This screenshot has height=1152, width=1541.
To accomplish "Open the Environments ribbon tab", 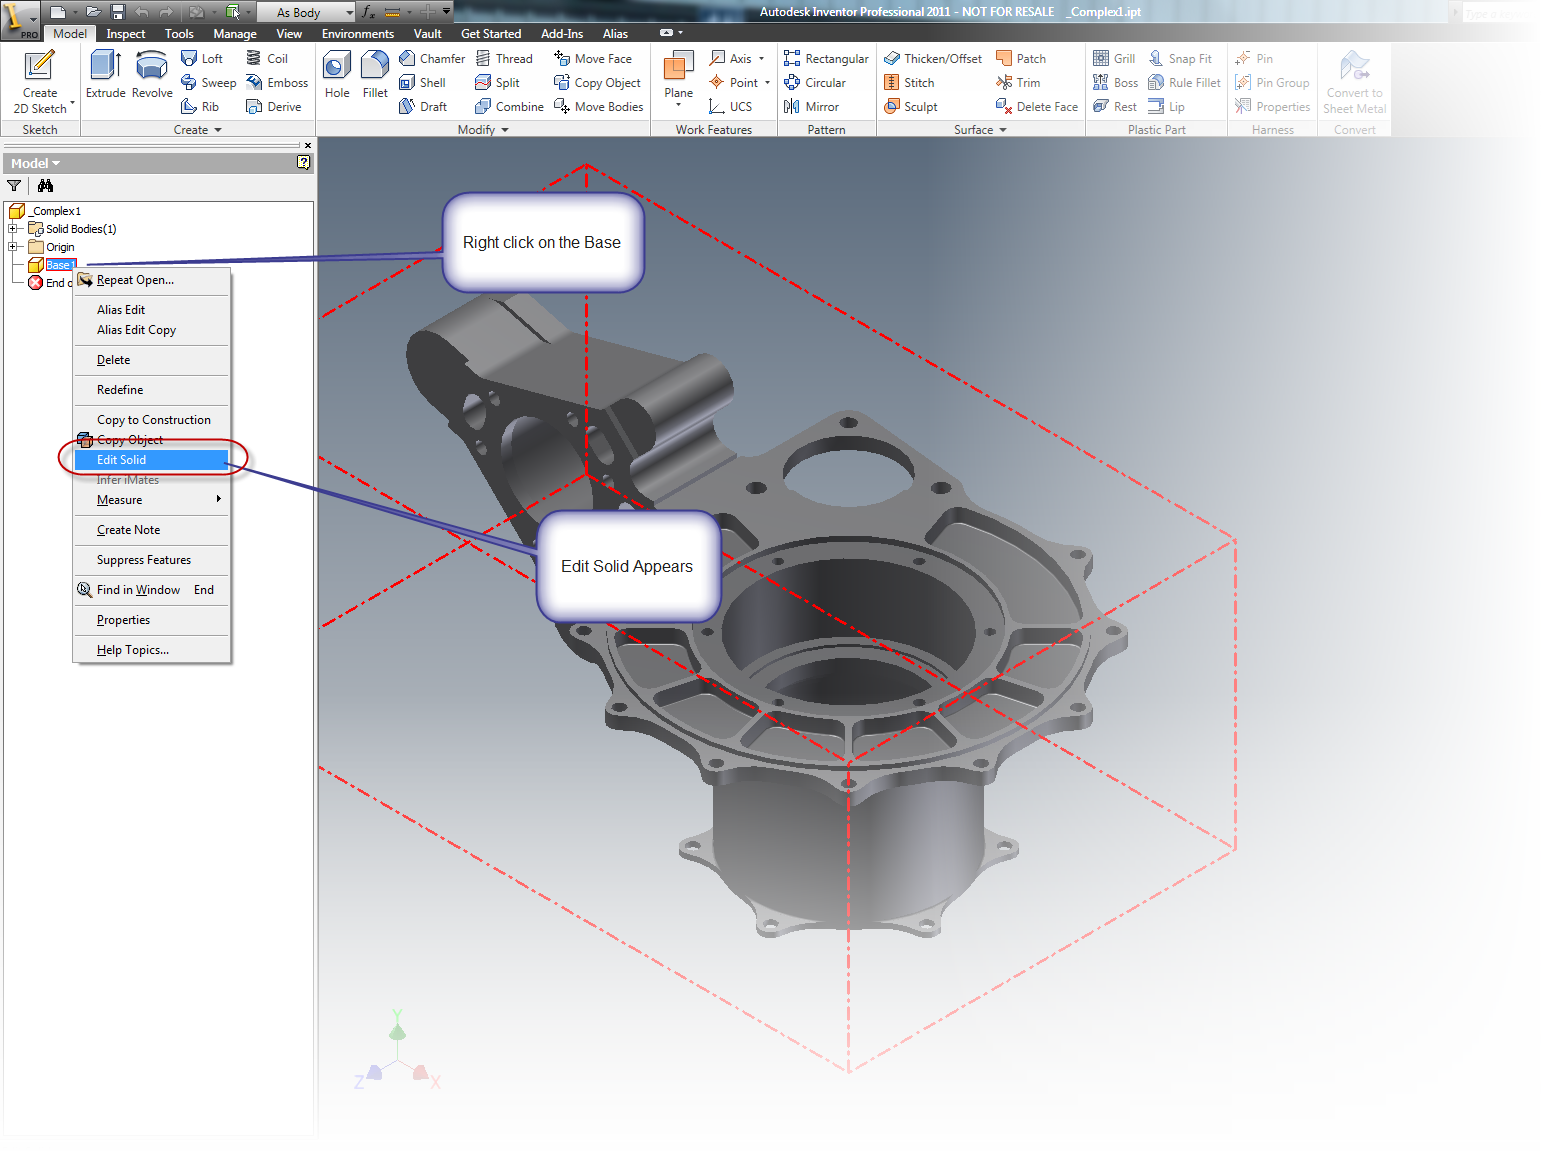I will click(x=358, y=34).
